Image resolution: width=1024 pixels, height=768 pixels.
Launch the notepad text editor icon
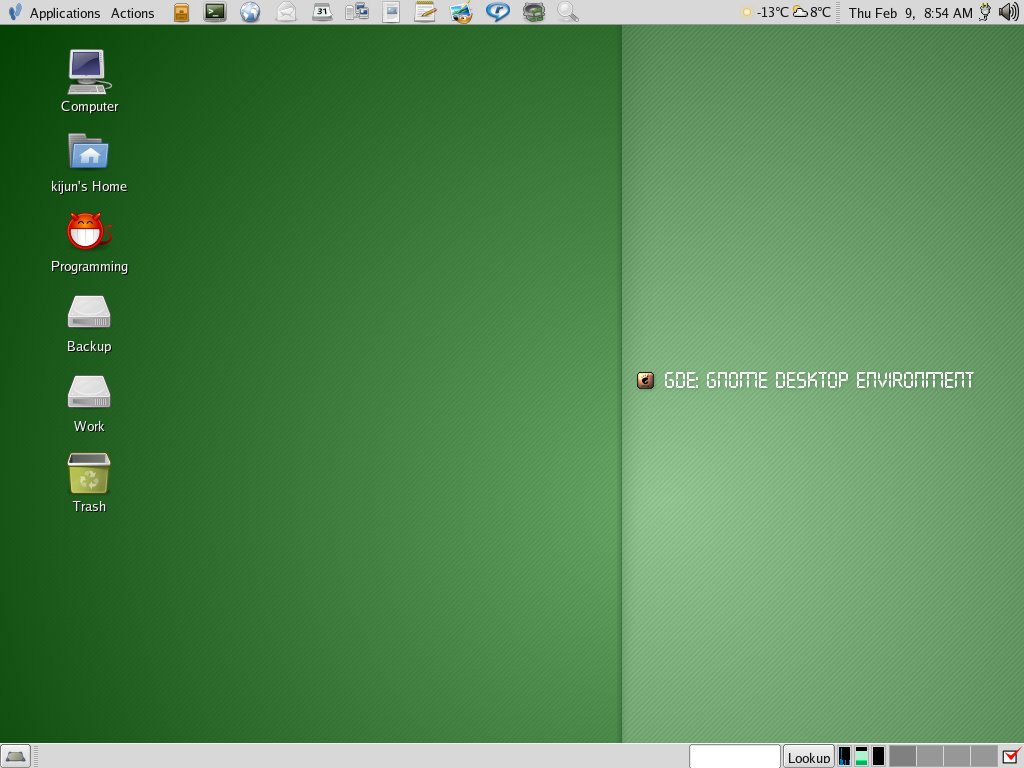(x=425, y=12)
